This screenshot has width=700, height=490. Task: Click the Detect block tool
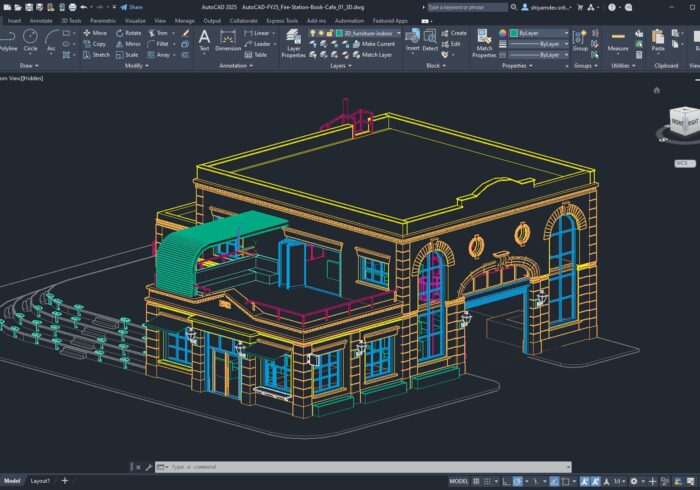coord(430,40)
